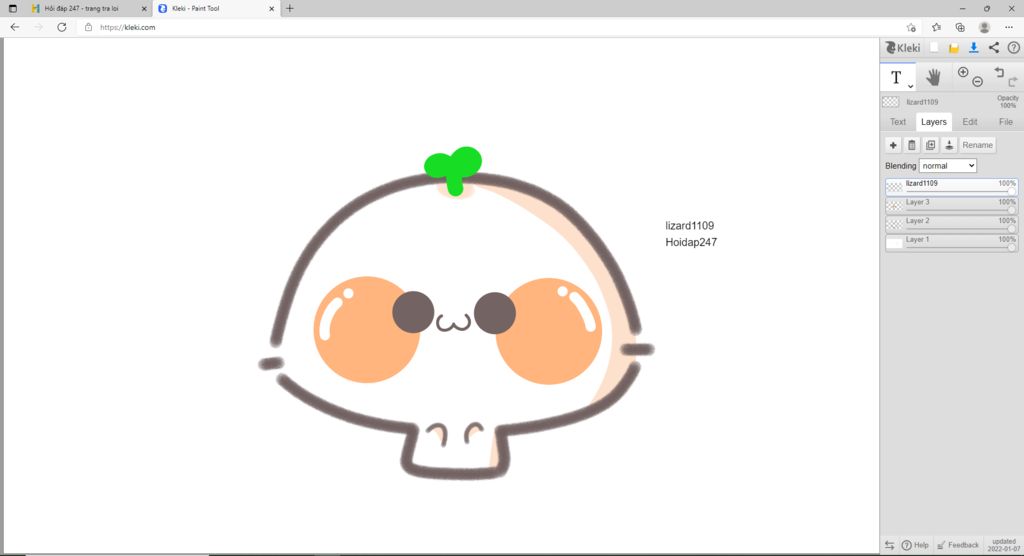Swap panel side with arrows icon
Image resolution: width=1024 pixels, height=556 pixels.
pyautogui.click(x=889, y=545)
